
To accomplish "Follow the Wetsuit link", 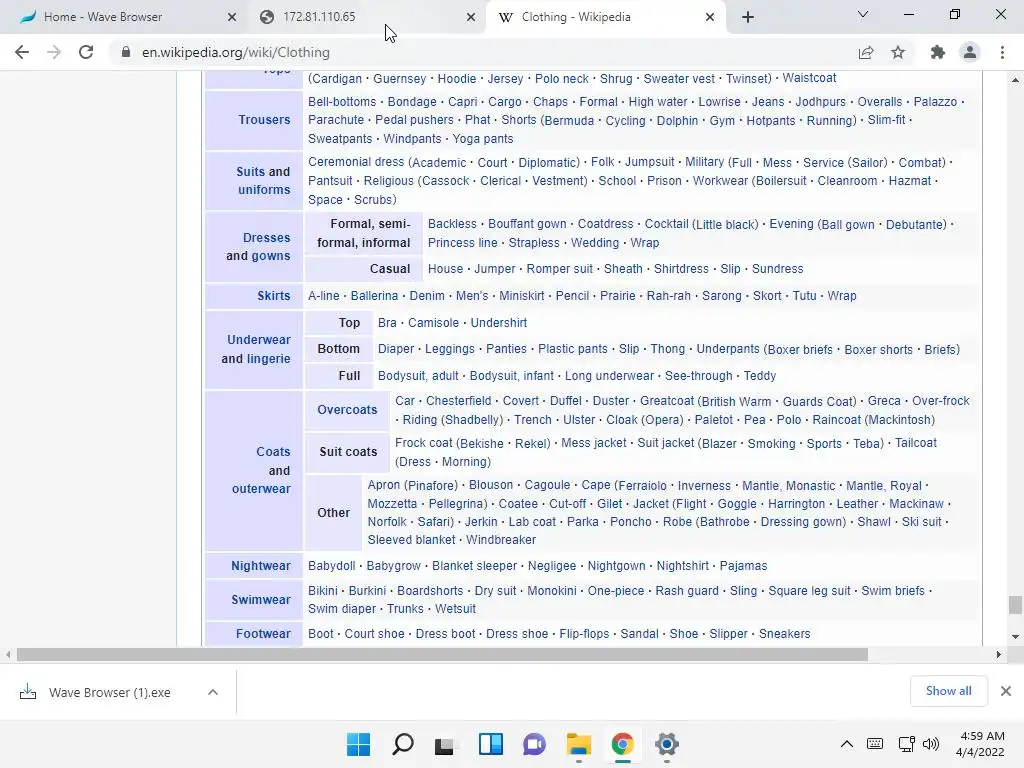I will click(x=455, y=609).
